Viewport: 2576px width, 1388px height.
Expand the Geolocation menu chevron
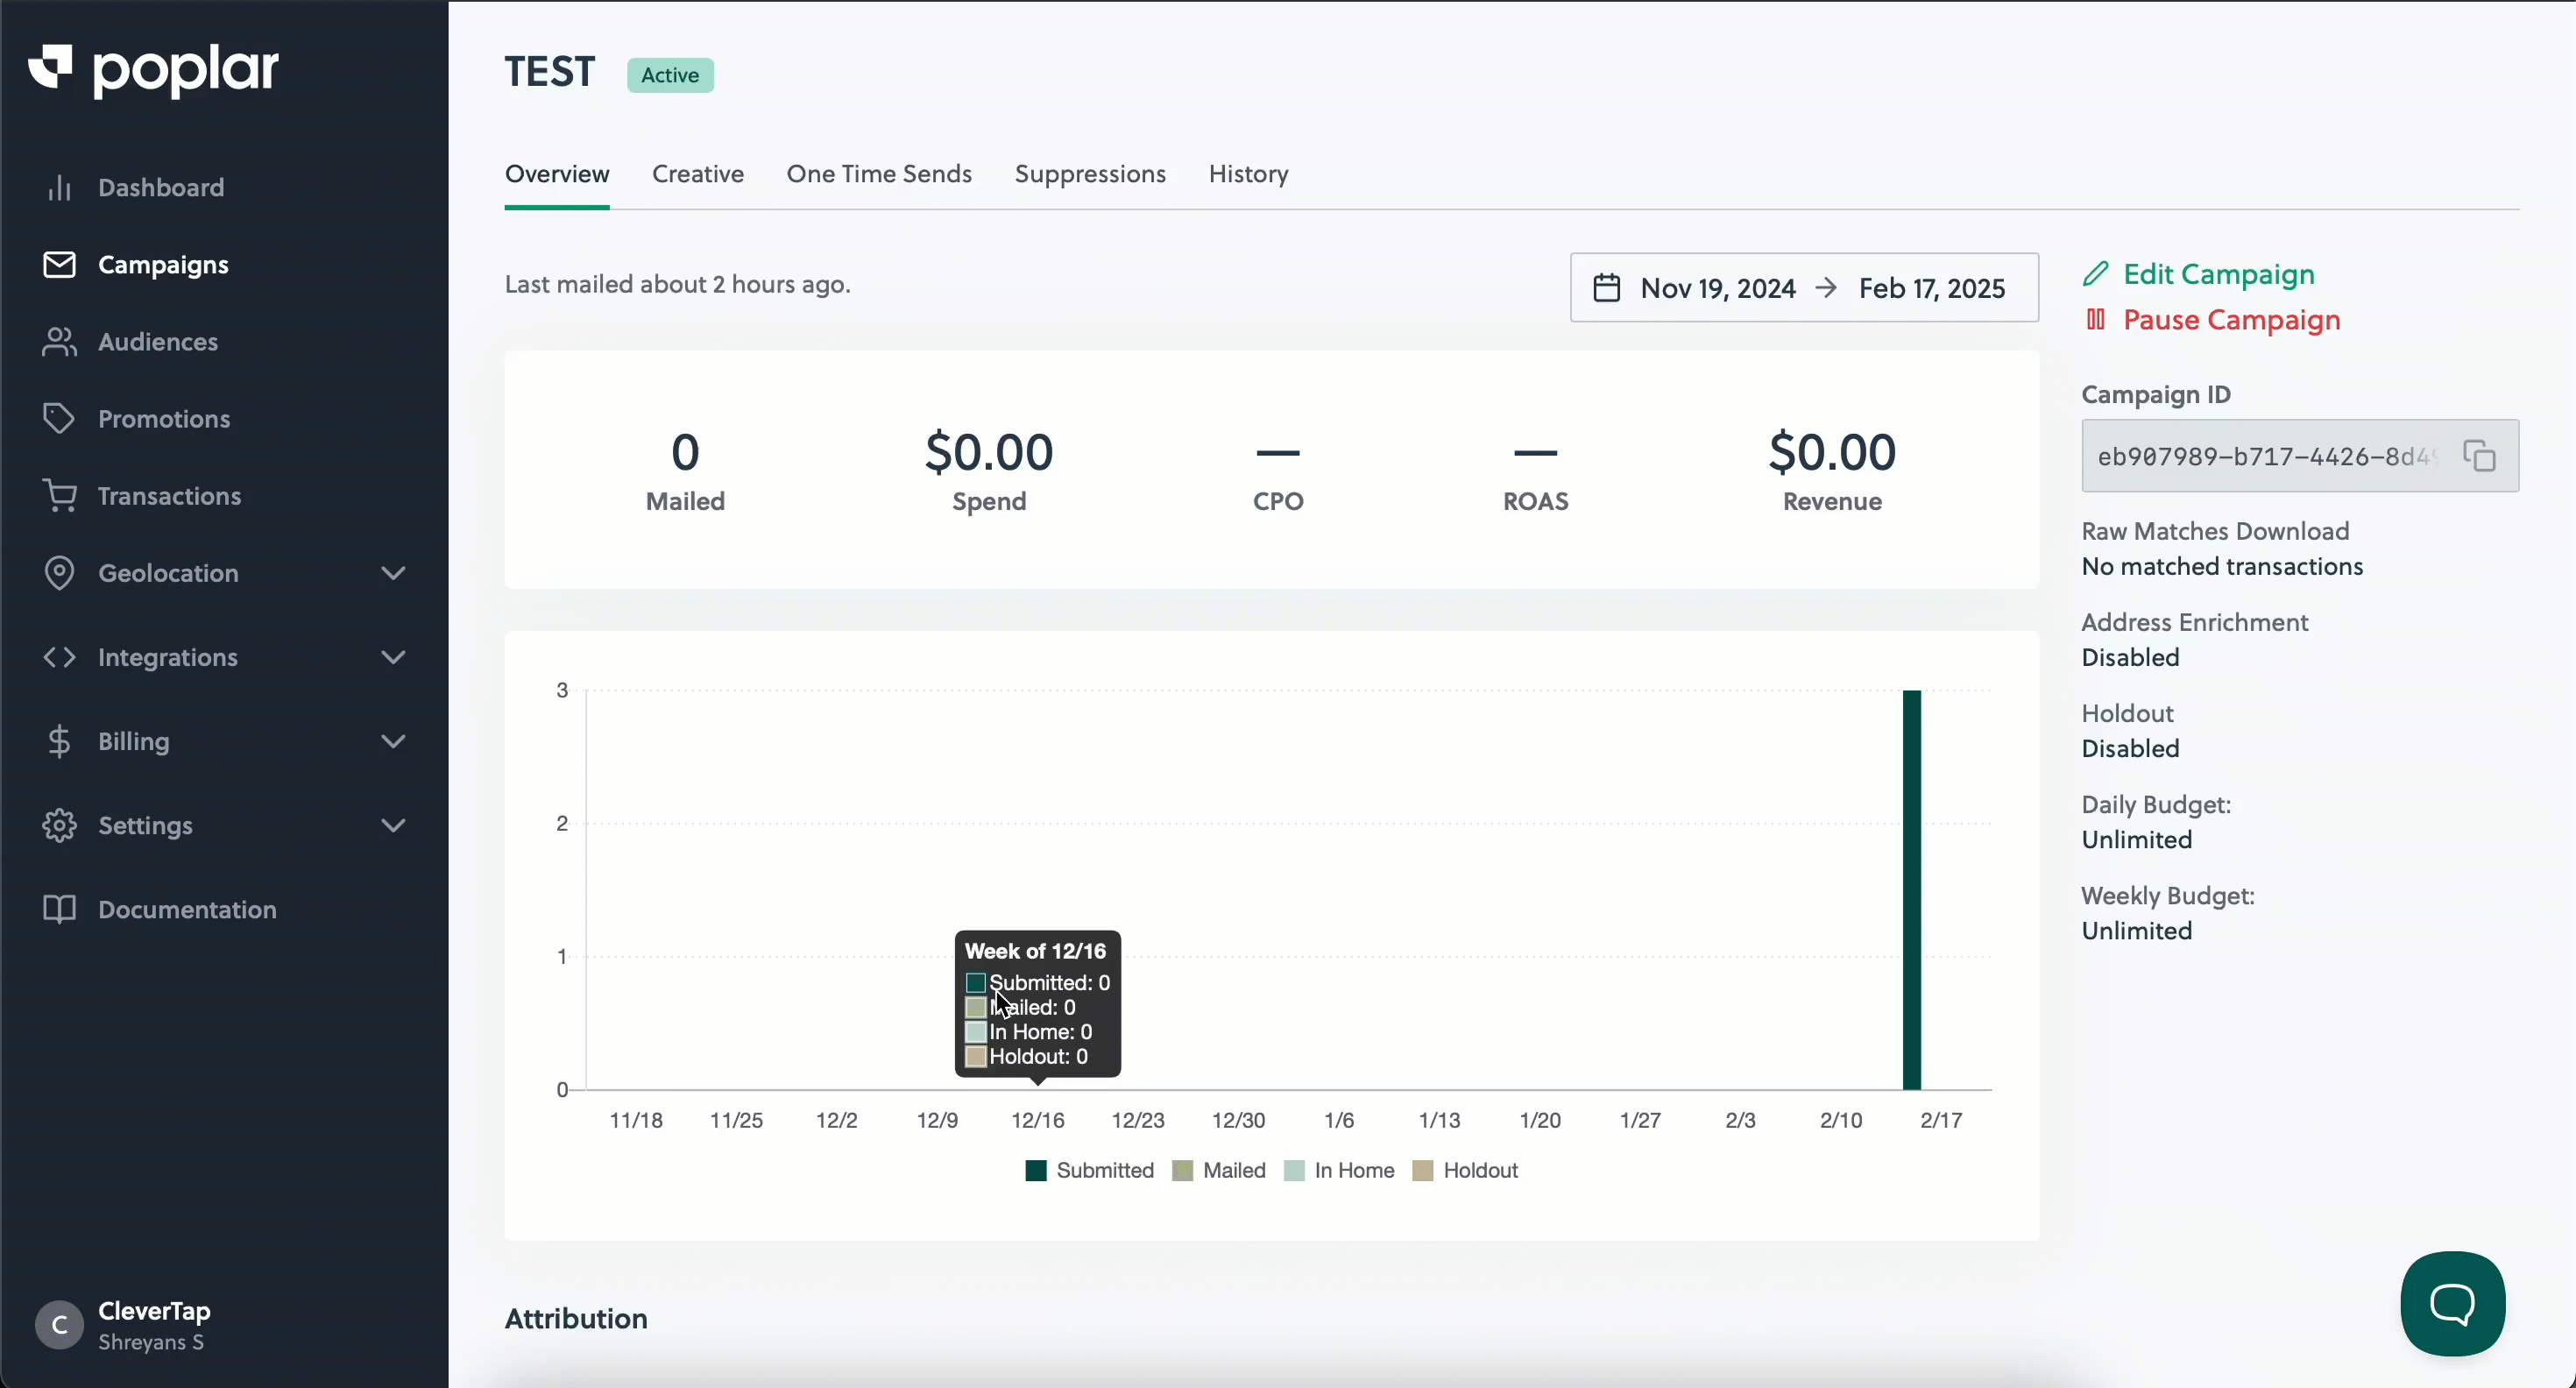click(x=394, y=573)
